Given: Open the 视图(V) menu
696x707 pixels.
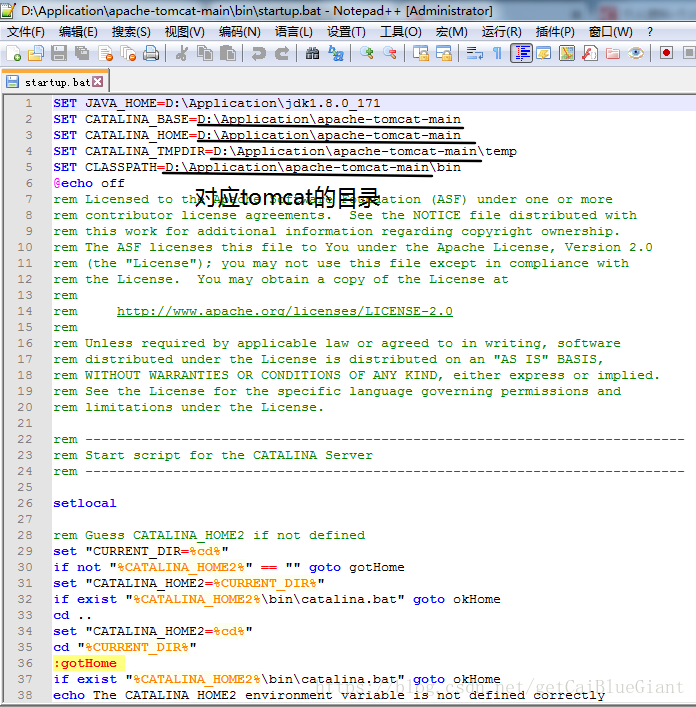Looking at the screenshot, I should point(184,32).
